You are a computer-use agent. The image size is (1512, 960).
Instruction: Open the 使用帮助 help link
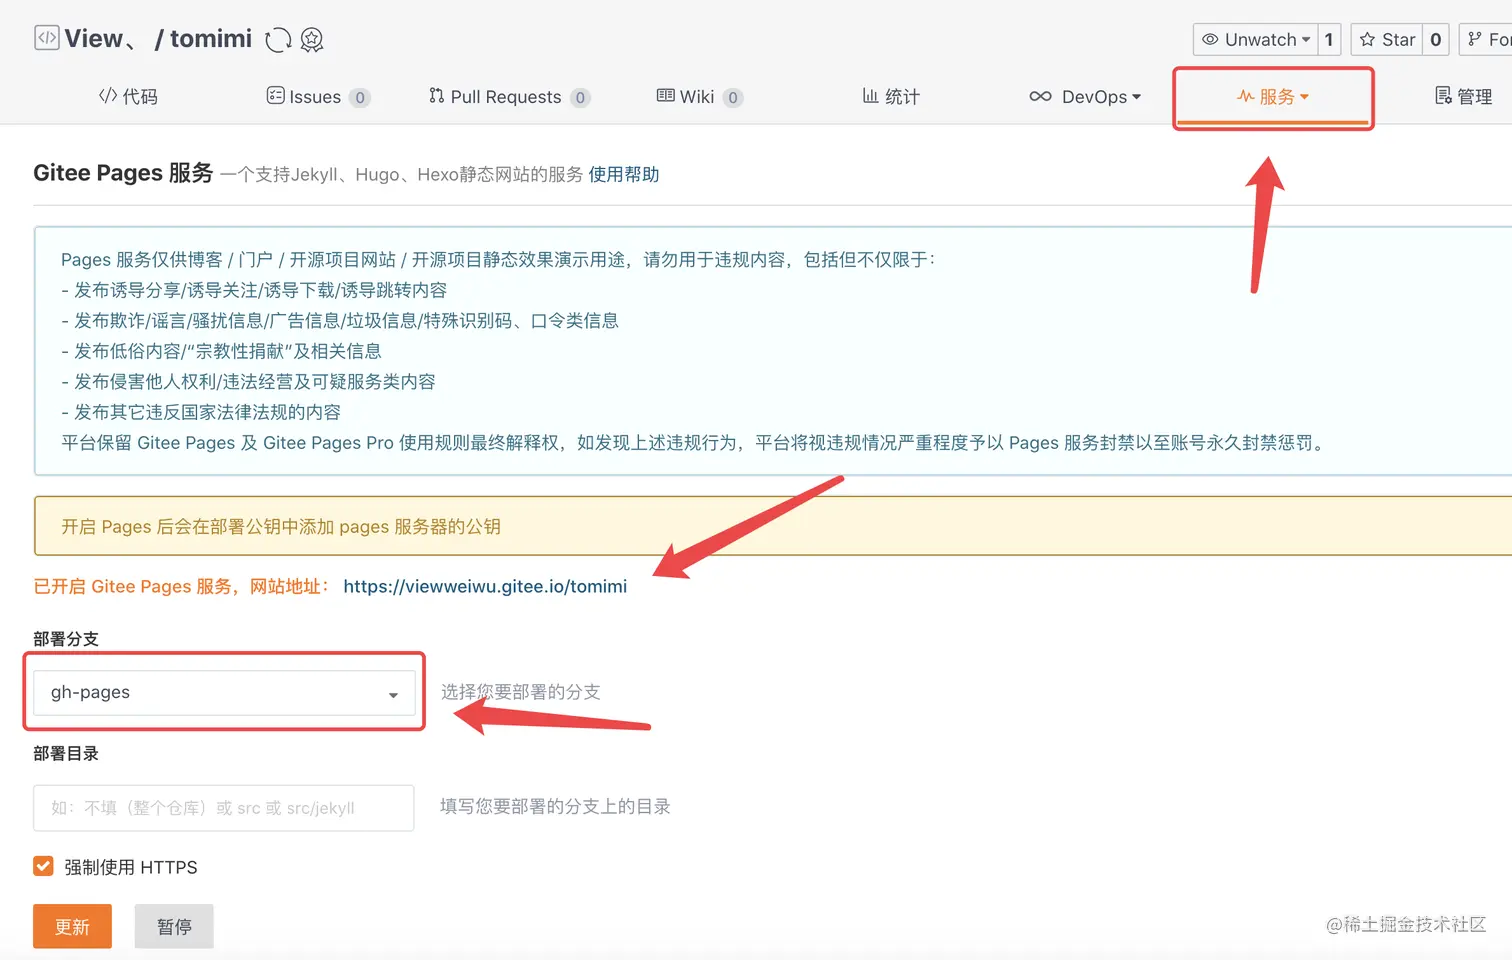click(x=624, y=175)
